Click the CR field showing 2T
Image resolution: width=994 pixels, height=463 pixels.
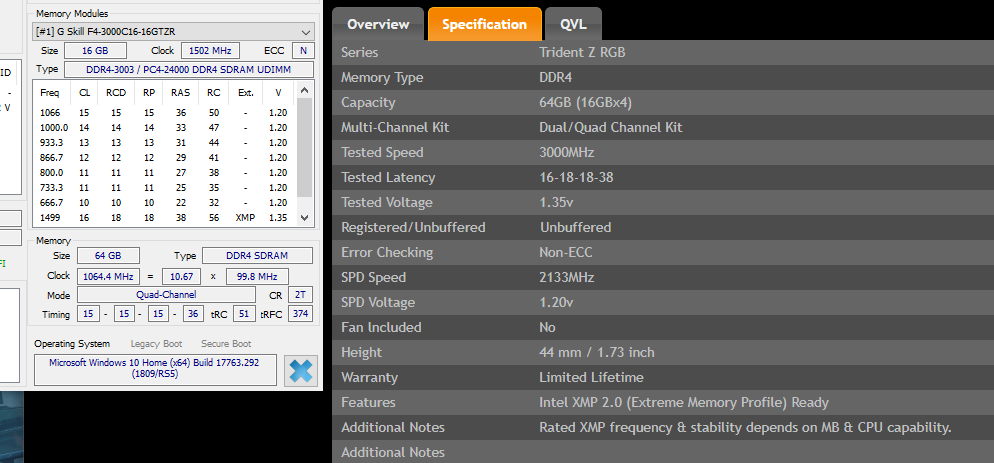[x=300, y=294]
